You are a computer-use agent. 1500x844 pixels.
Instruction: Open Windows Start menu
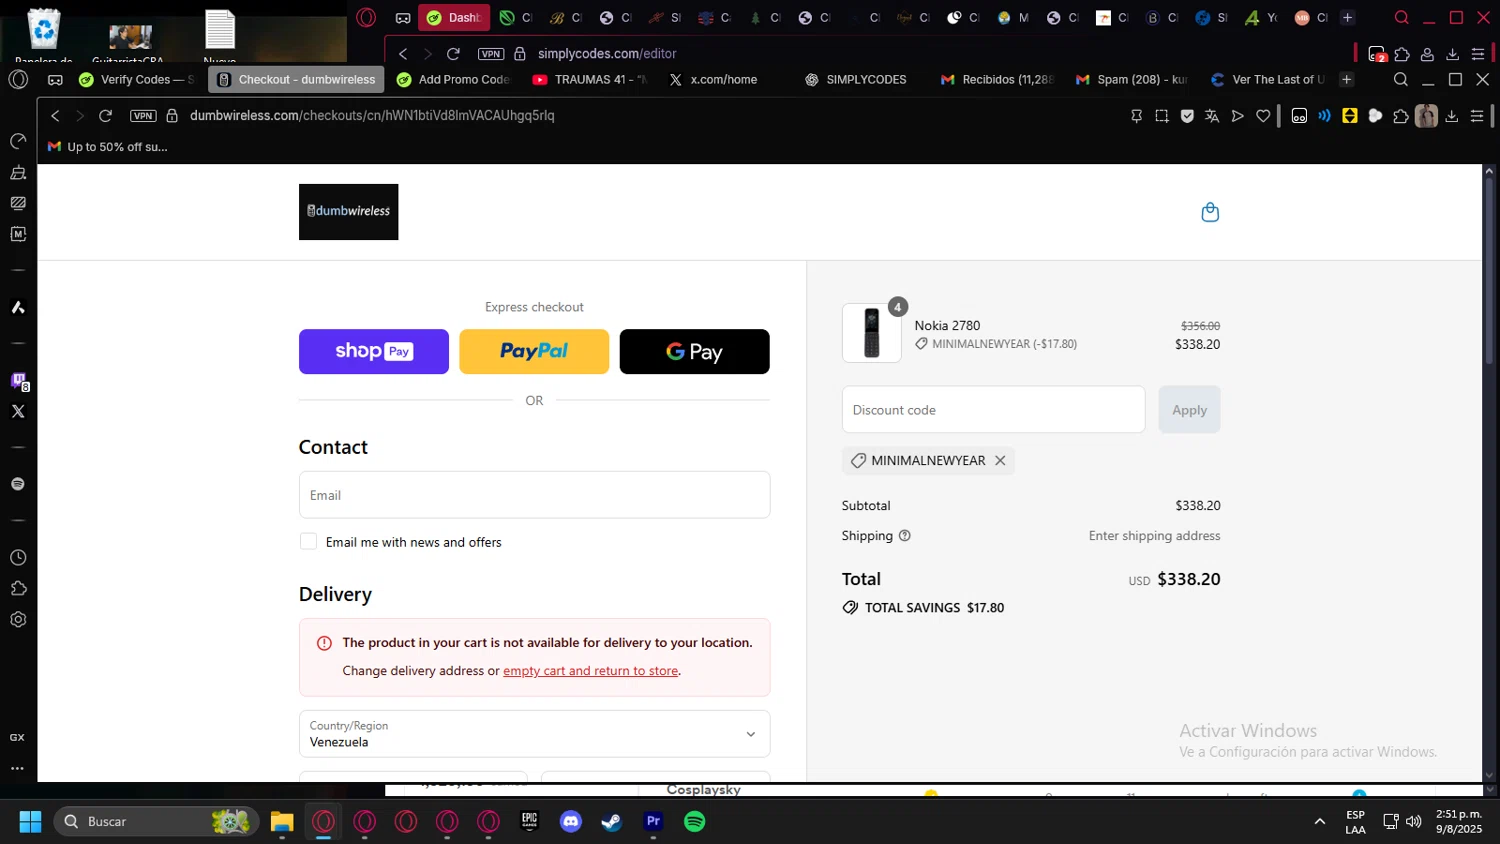pos(30,822)
